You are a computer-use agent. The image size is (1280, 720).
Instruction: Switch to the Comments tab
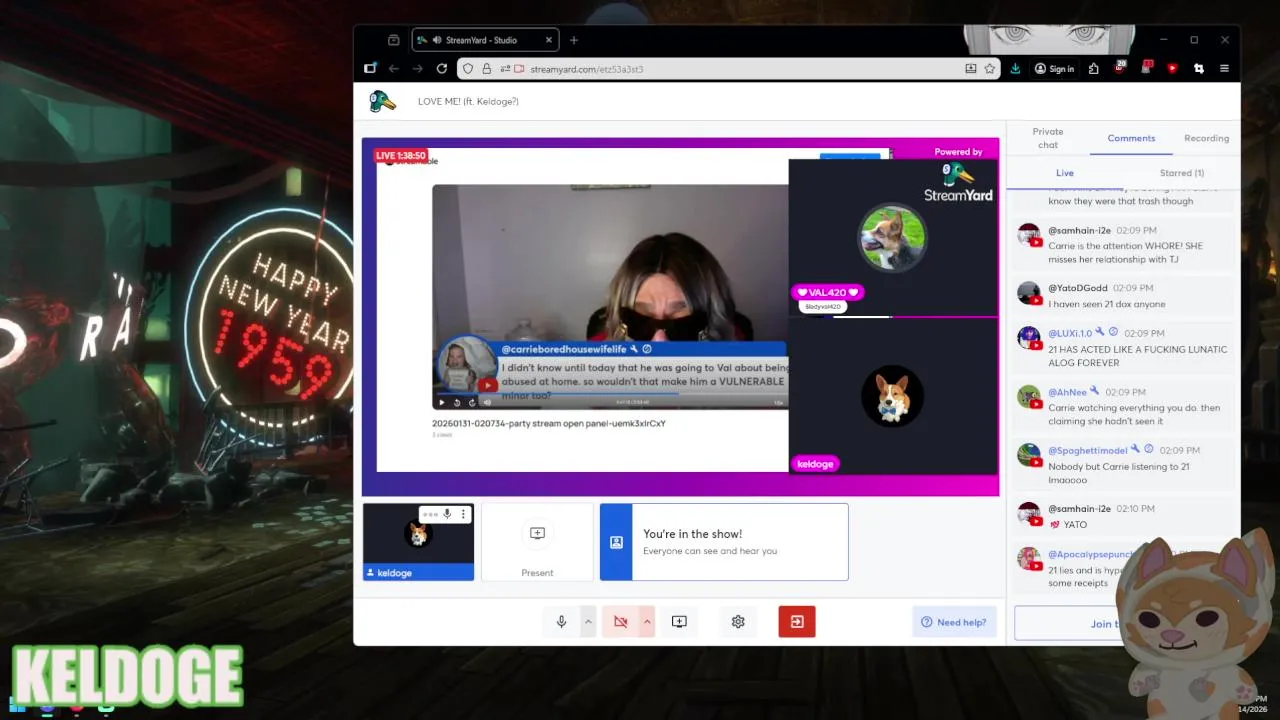1131,138
